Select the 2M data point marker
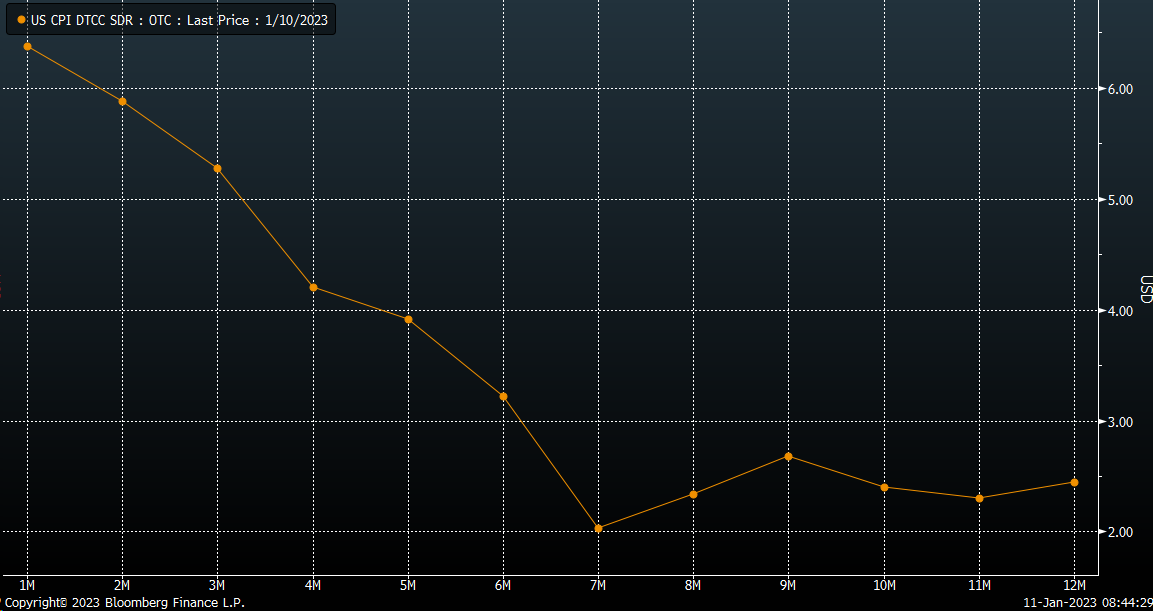The width and height of the screenshot is (1153, 611). tap(122, 101)
